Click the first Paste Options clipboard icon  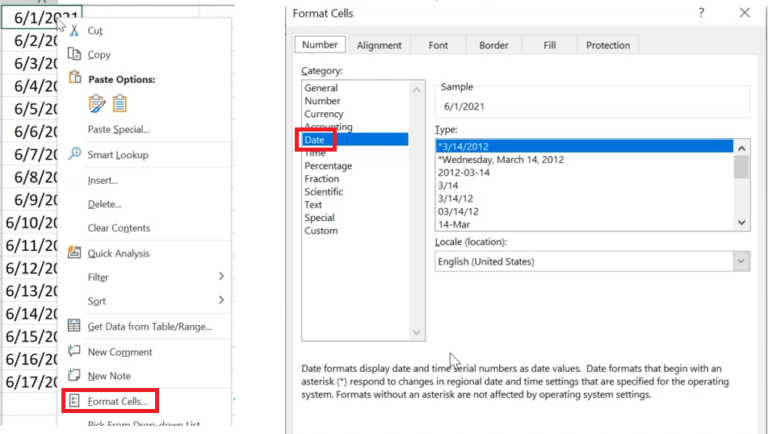pos(97,103)
